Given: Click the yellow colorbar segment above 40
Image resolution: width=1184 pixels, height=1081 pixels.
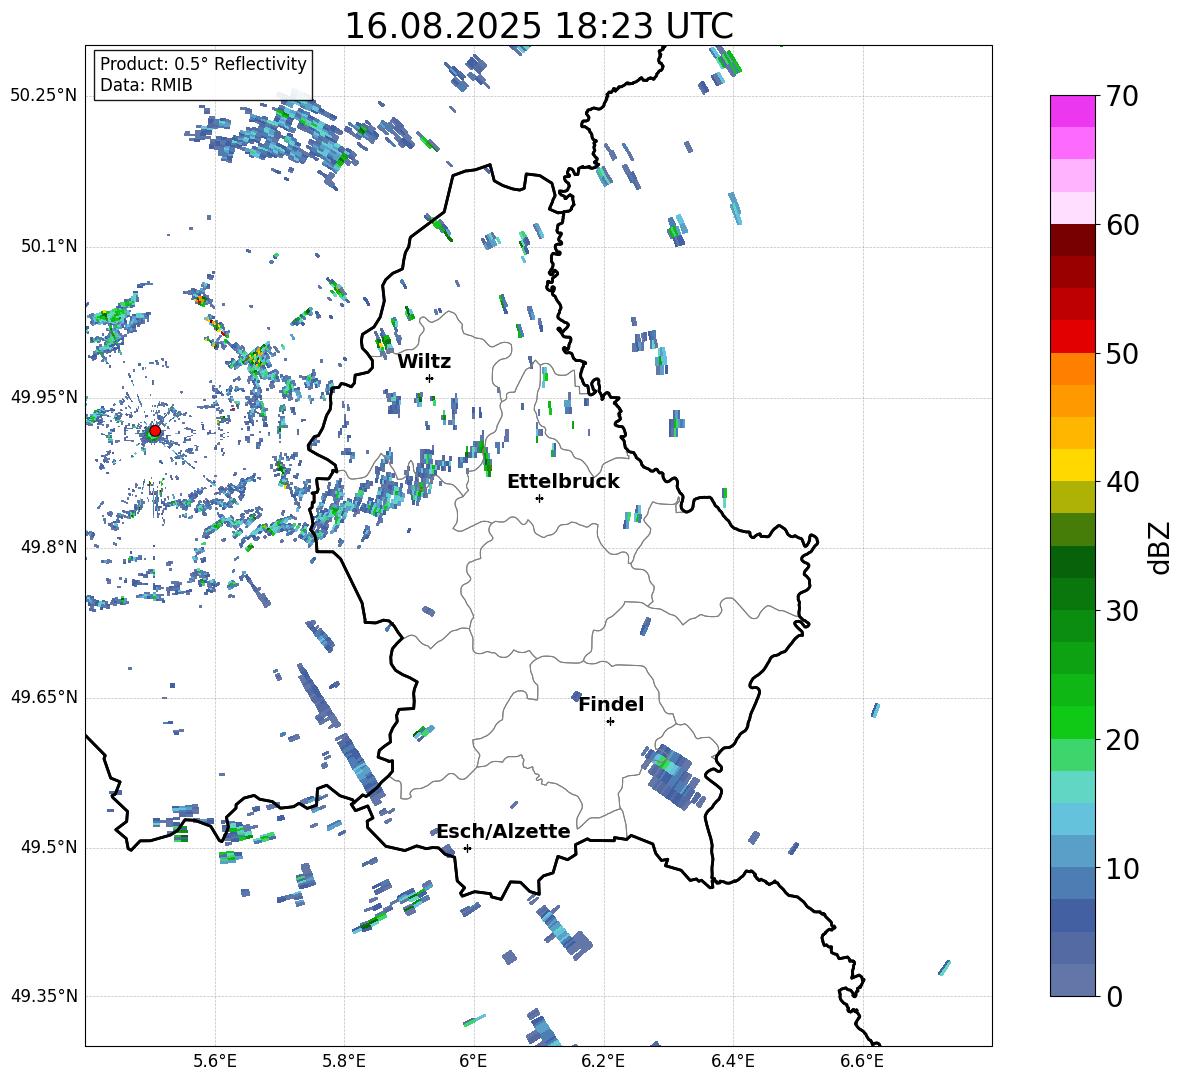Looking at the screenshot, I should [1072, 465].
